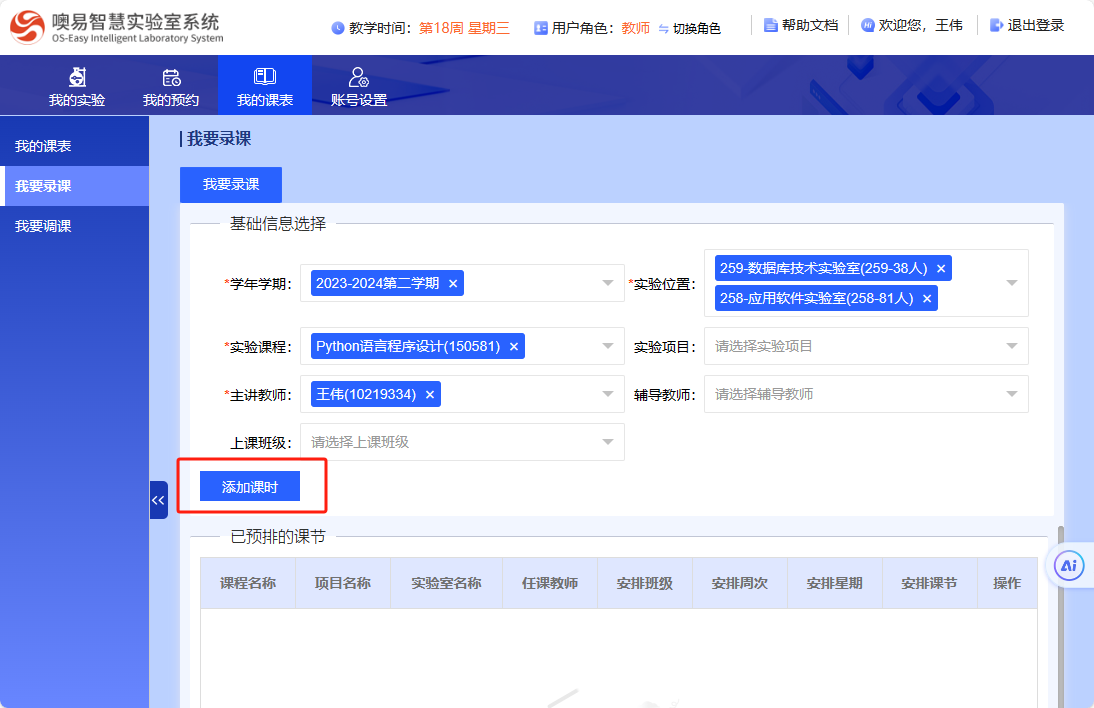Remove the 258-应用软件实验室 location tag
The height and width of the screenshot is (708, 1094).
[927, 299]
